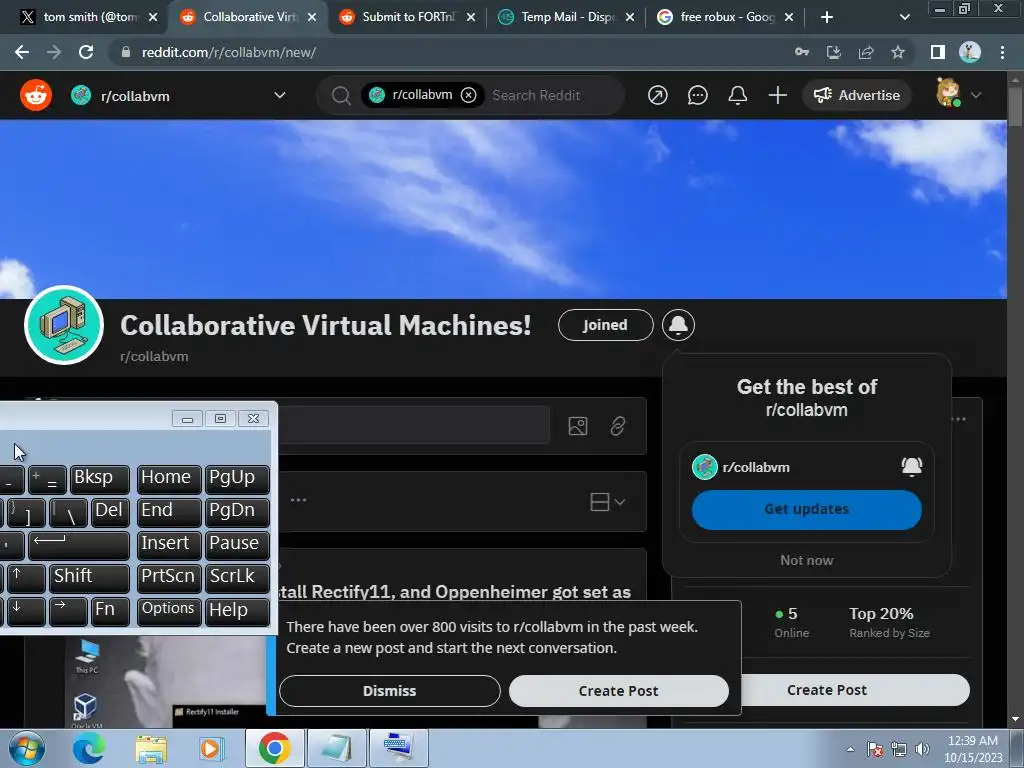Open Reddit notifications bell in header

(737, 95)
